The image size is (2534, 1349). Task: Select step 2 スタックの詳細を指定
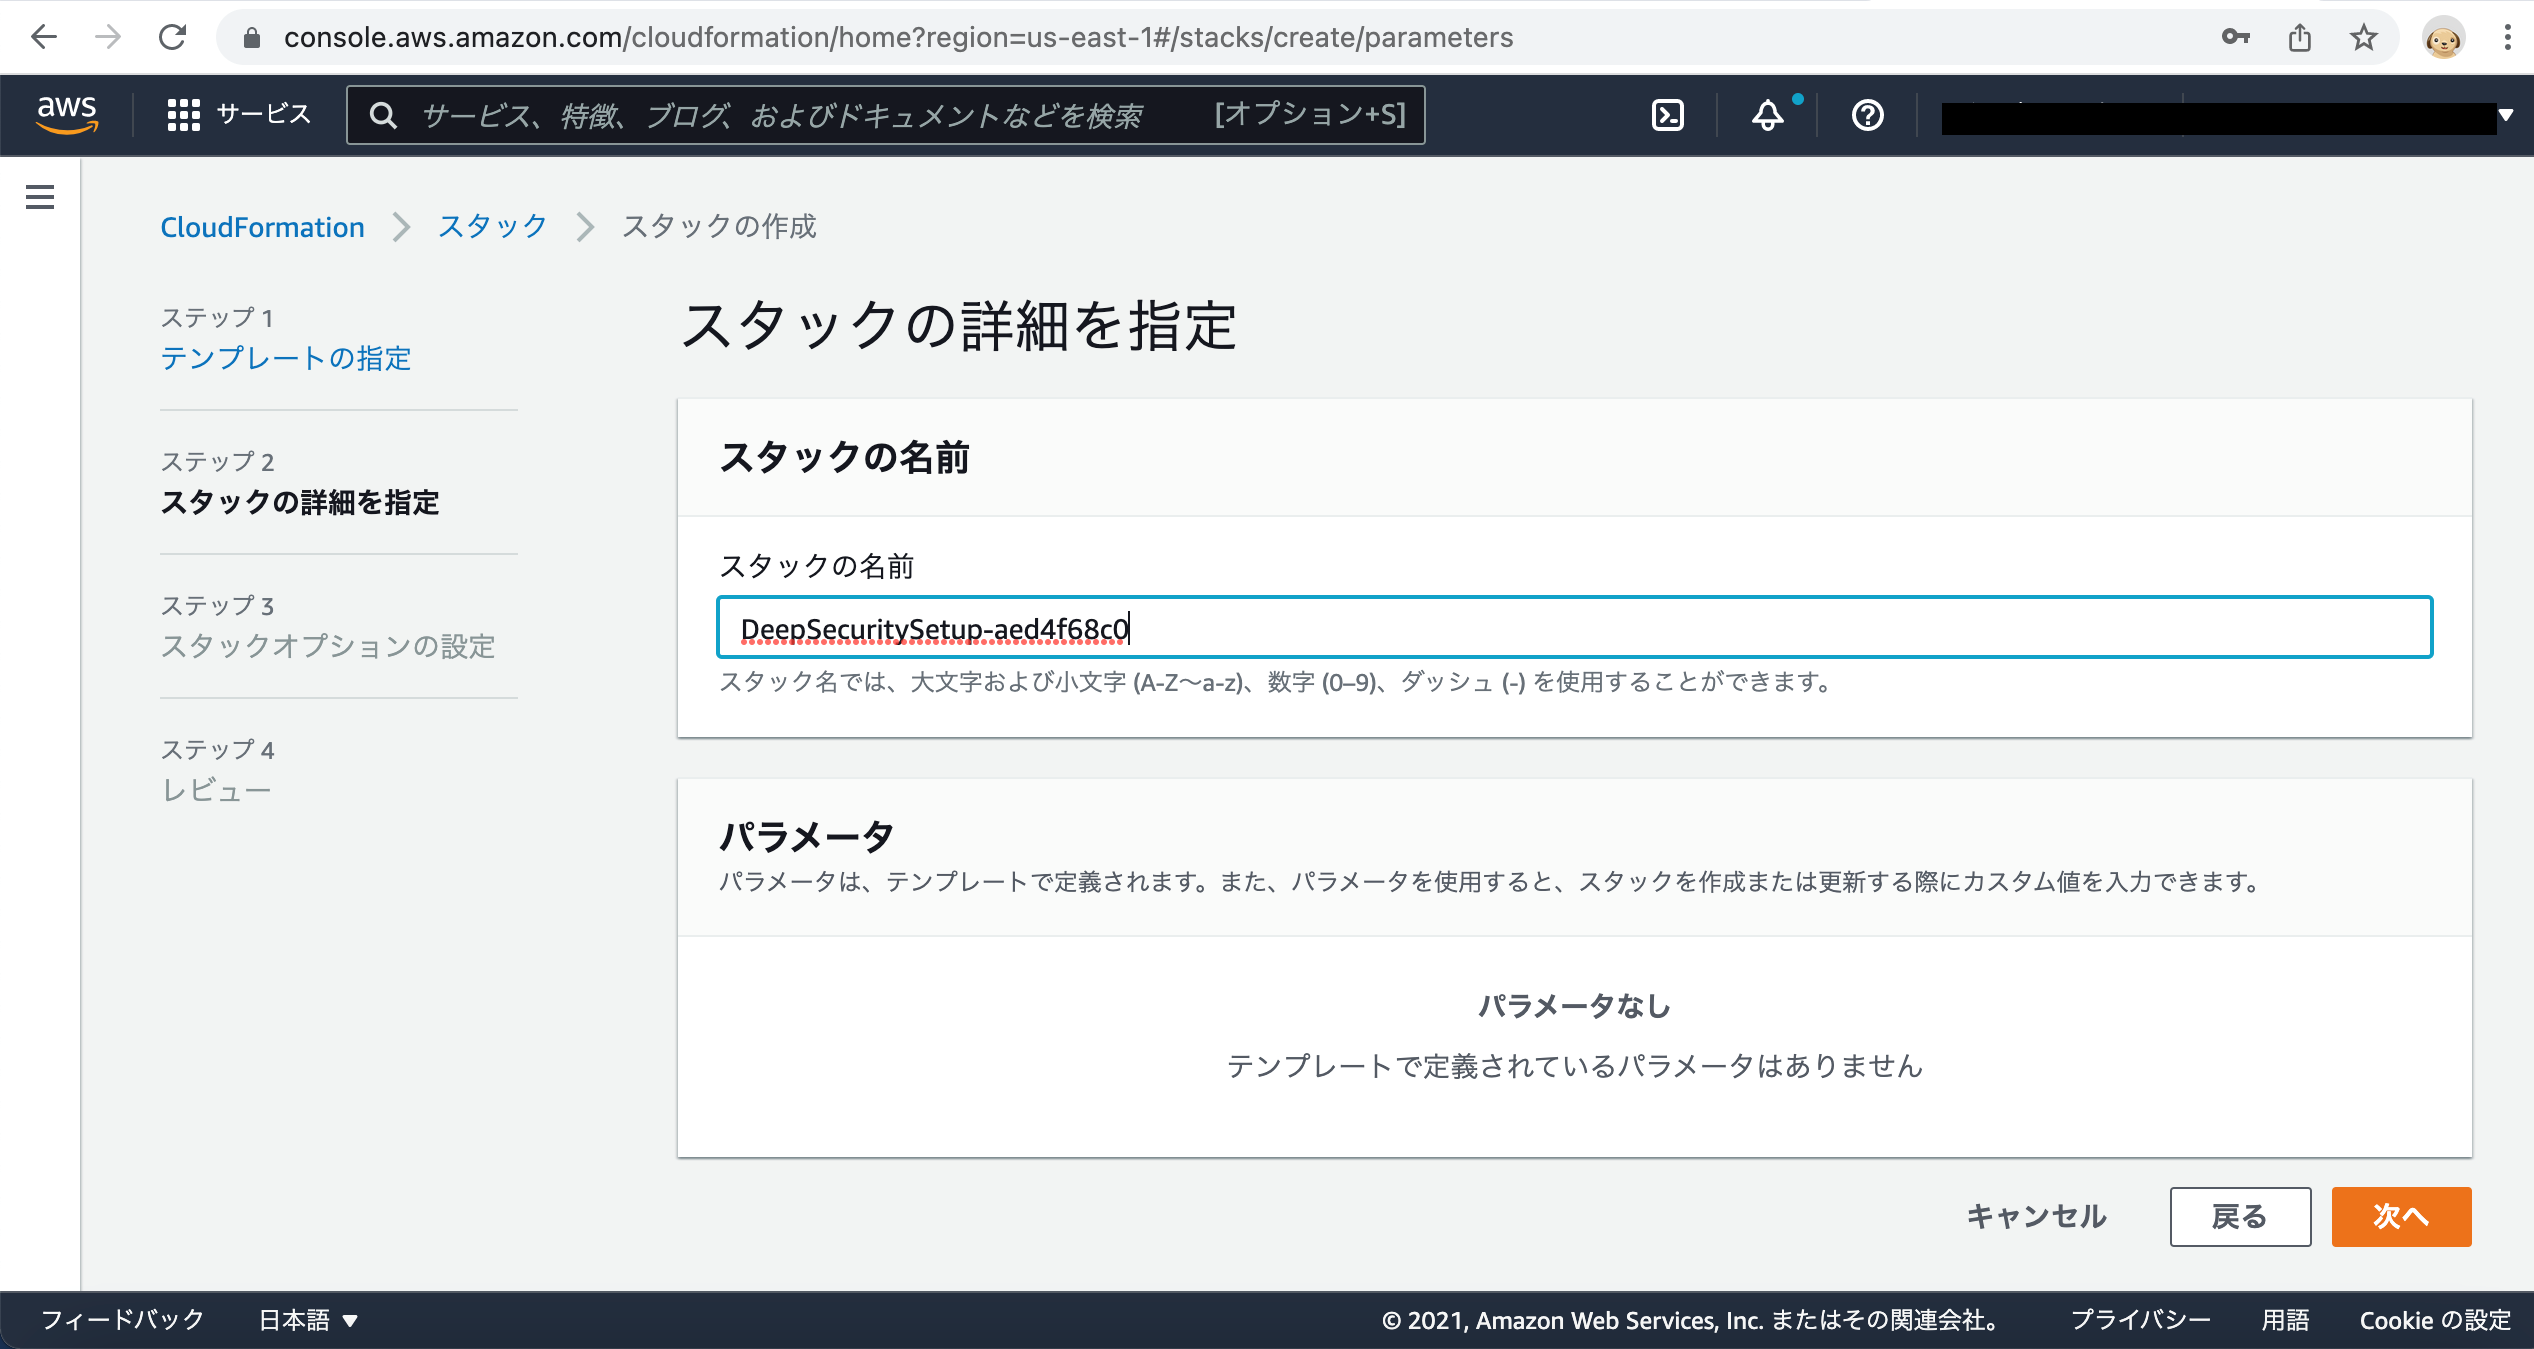pos(299,502)
